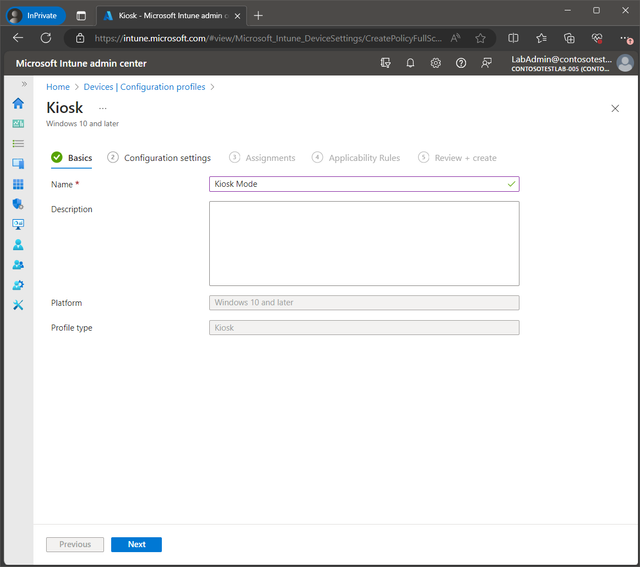Close the Kiosk browser tab

click(237, 16)
